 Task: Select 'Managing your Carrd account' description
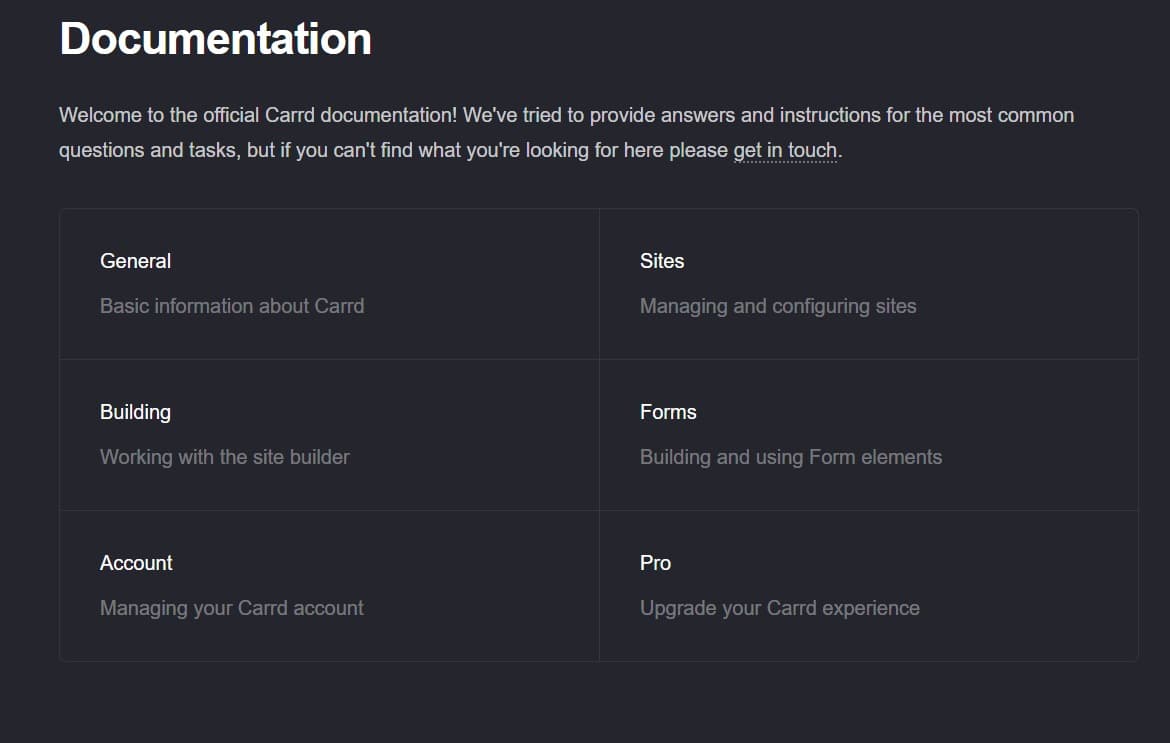pos(231,608)
